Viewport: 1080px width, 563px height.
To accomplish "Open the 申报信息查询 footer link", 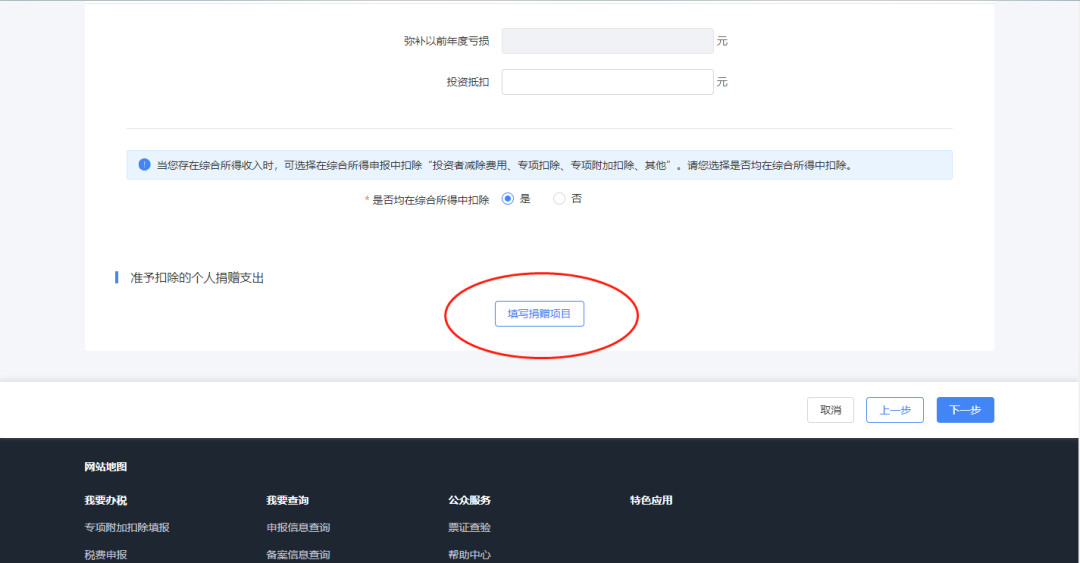I will pos(298,527).
